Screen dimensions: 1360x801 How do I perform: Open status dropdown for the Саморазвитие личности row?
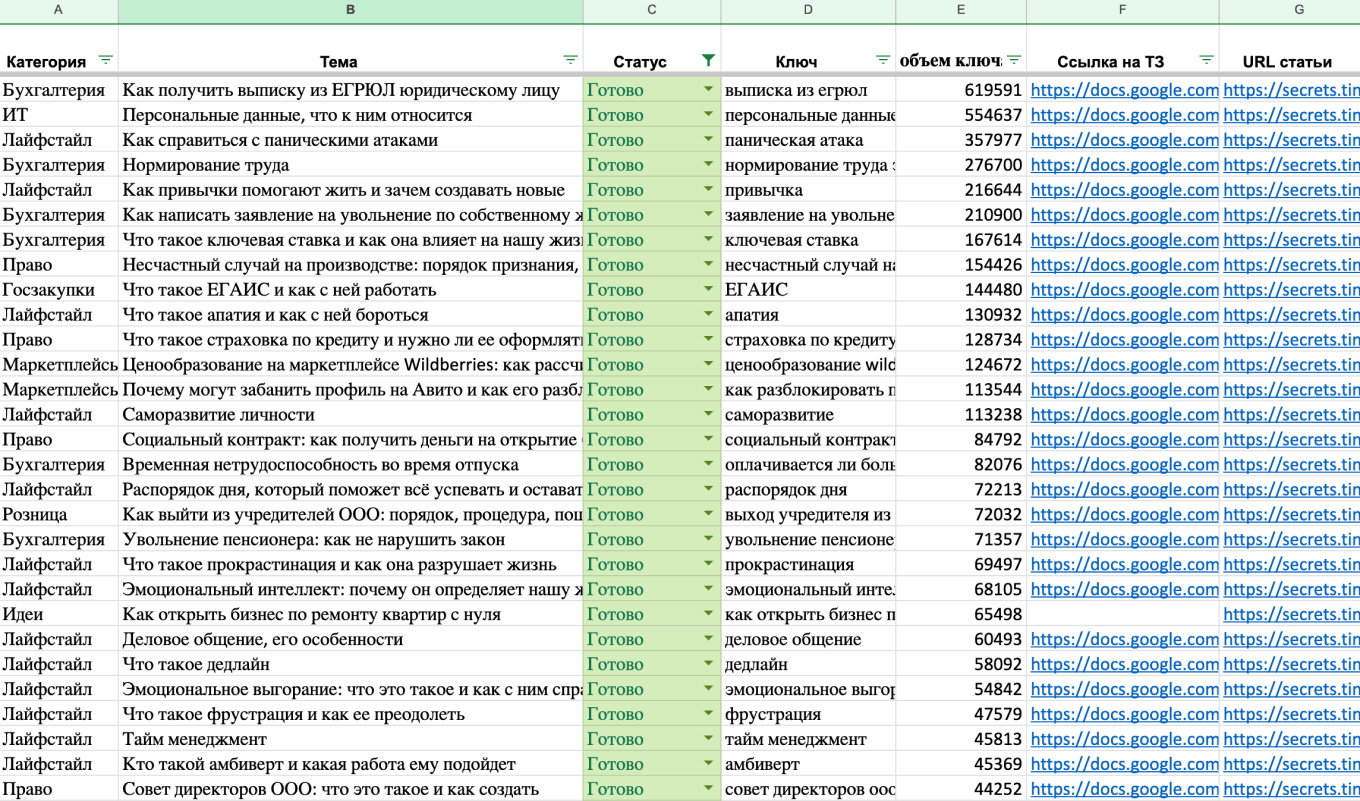[x=708, y=415]
